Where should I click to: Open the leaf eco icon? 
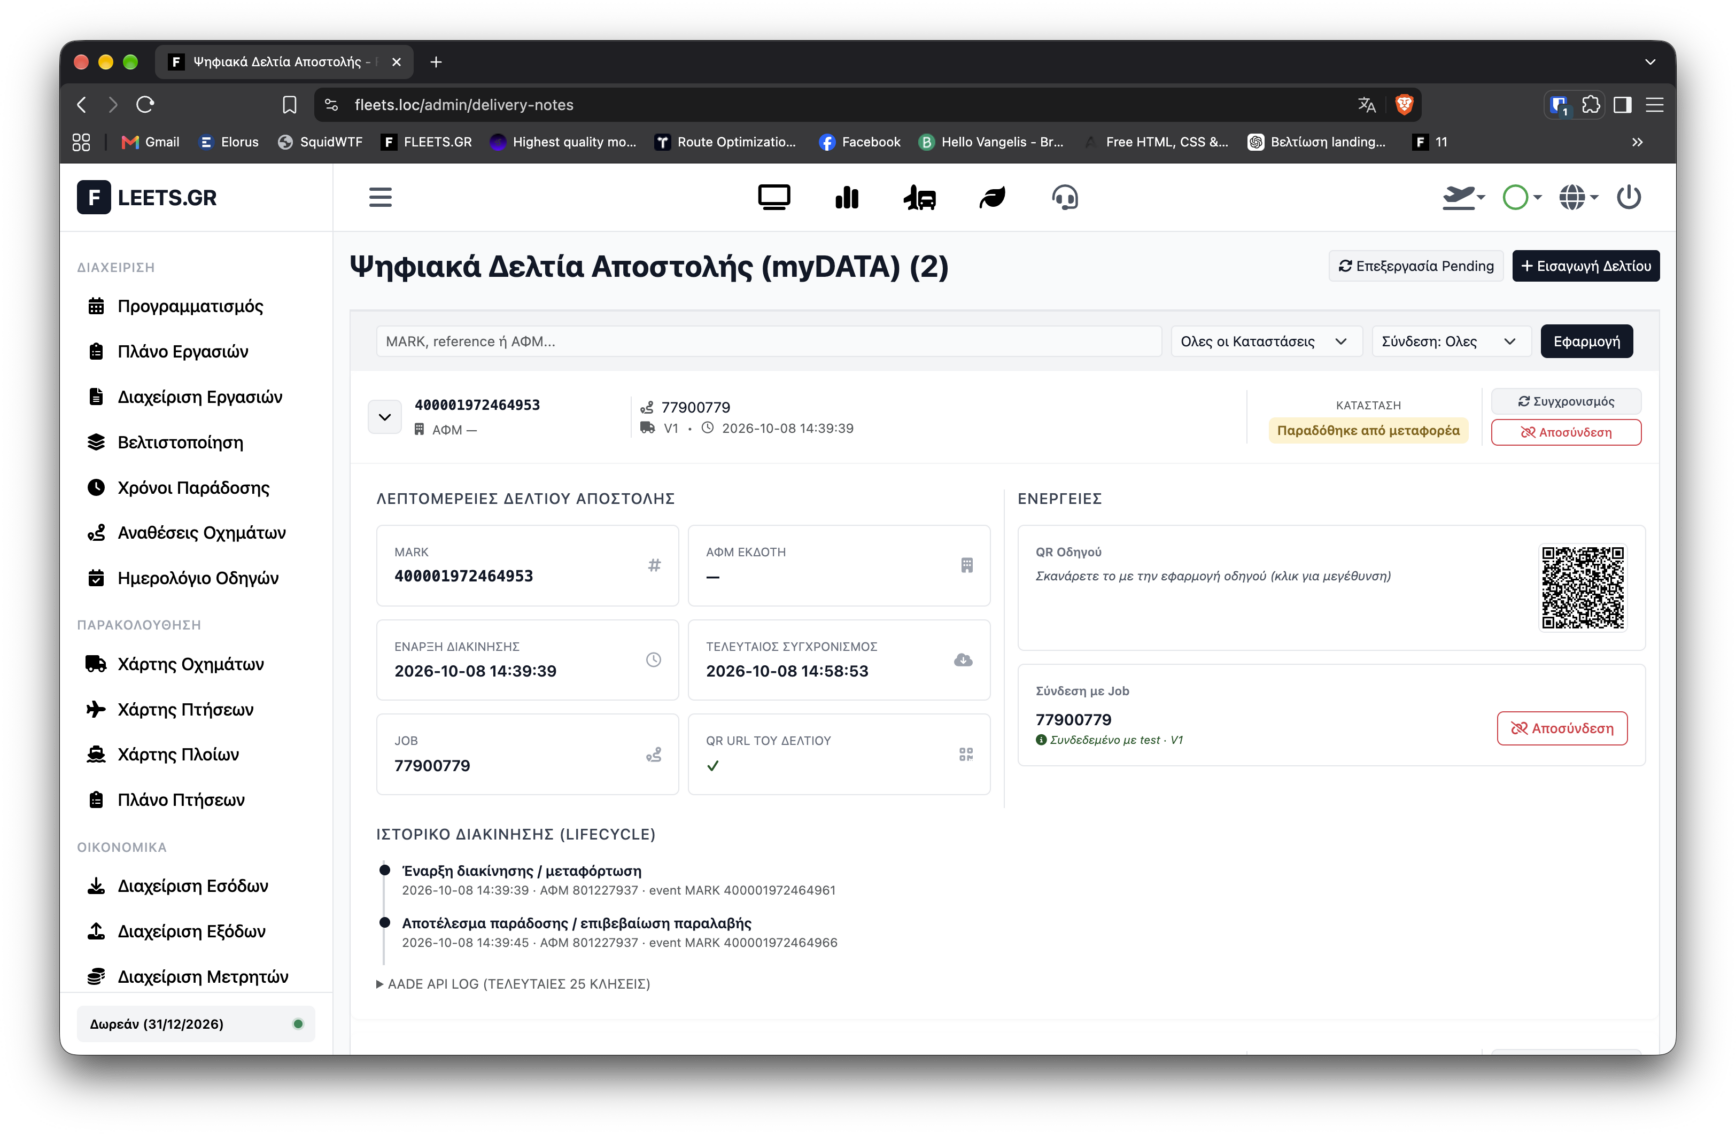pos(992,197)
